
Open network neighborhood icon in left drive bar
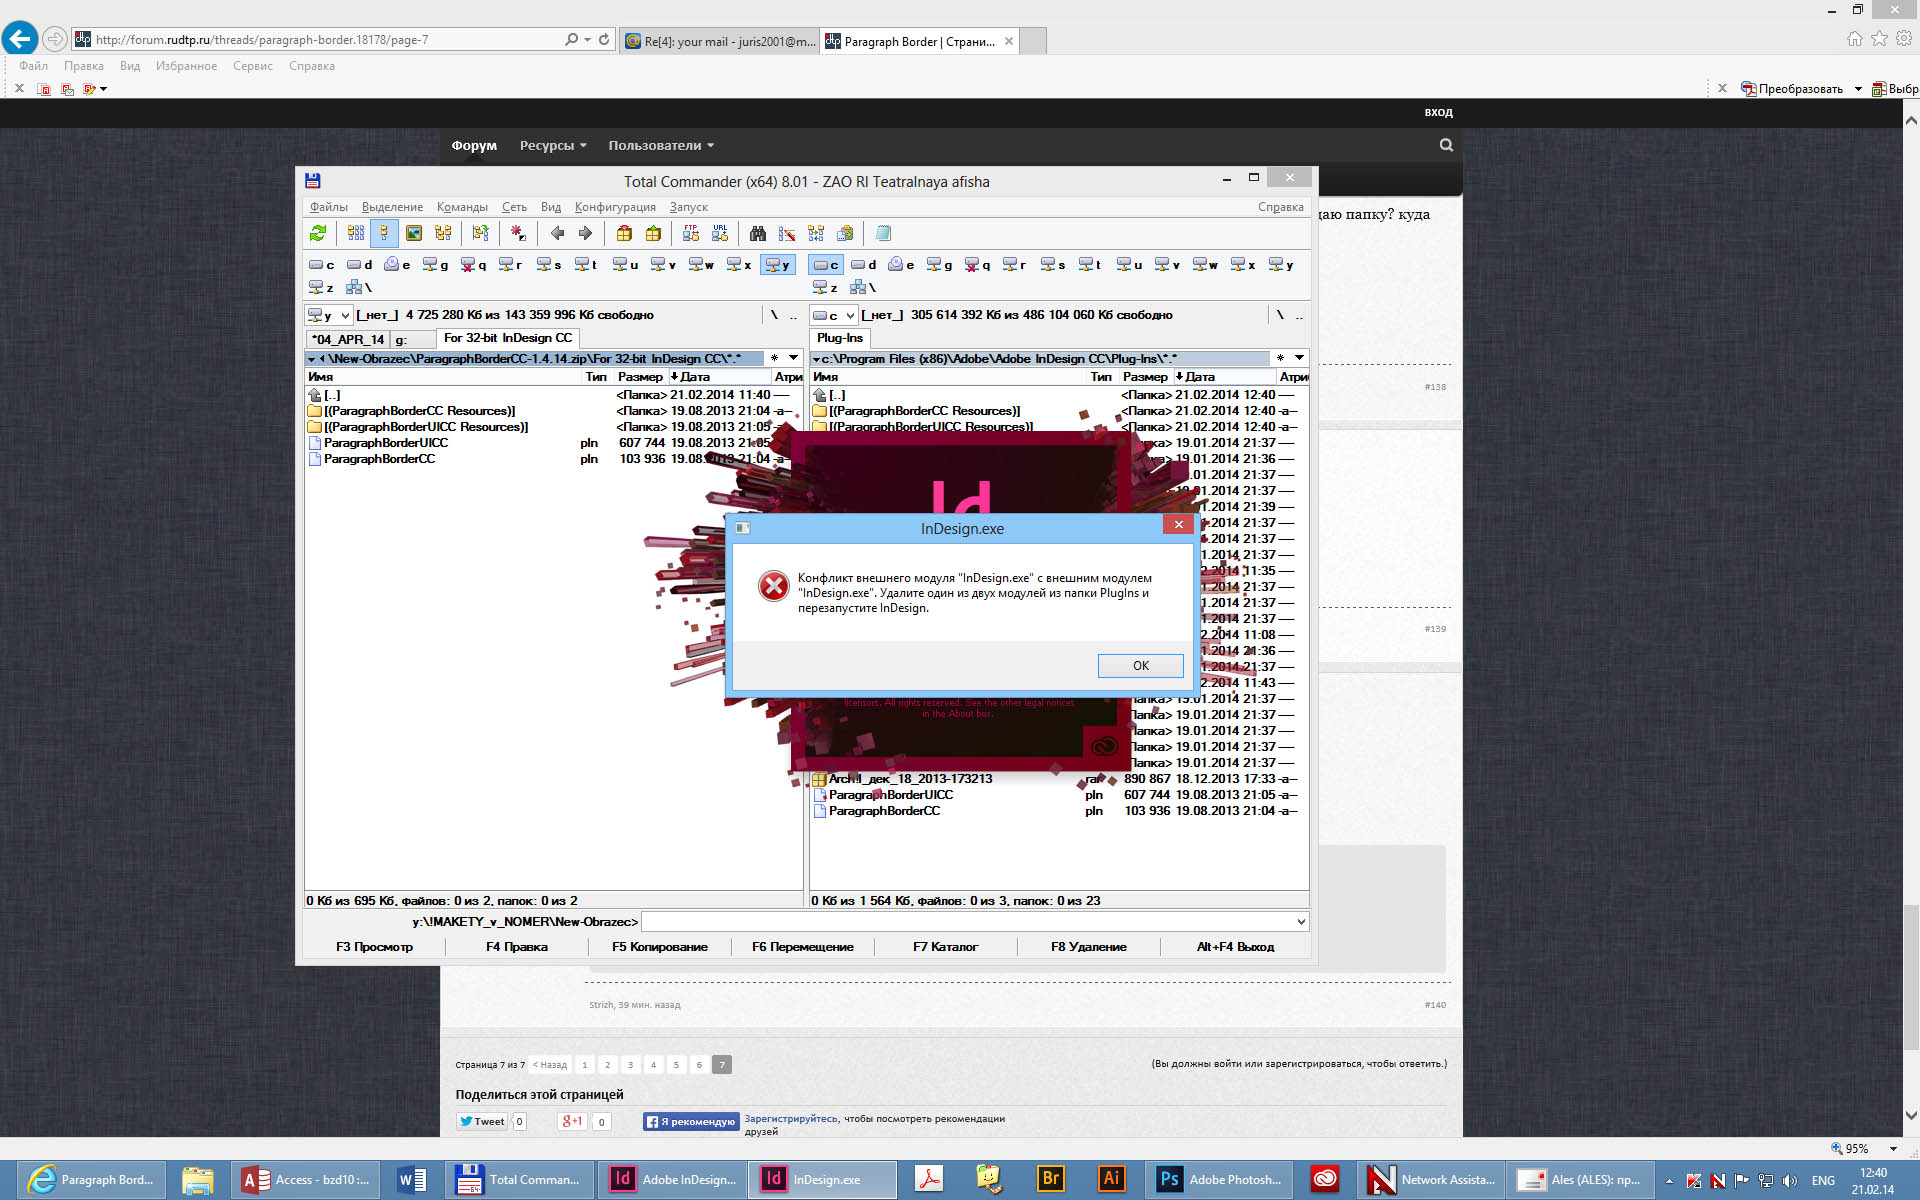tap(358, 288)
